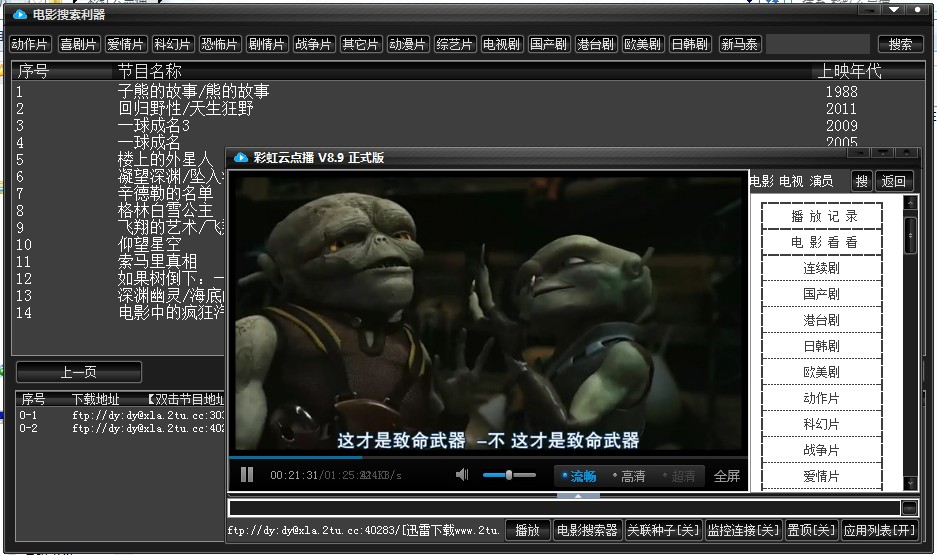Pause the video with the pause icon
The image size is (937, 555).
click(x=247, y=475)
